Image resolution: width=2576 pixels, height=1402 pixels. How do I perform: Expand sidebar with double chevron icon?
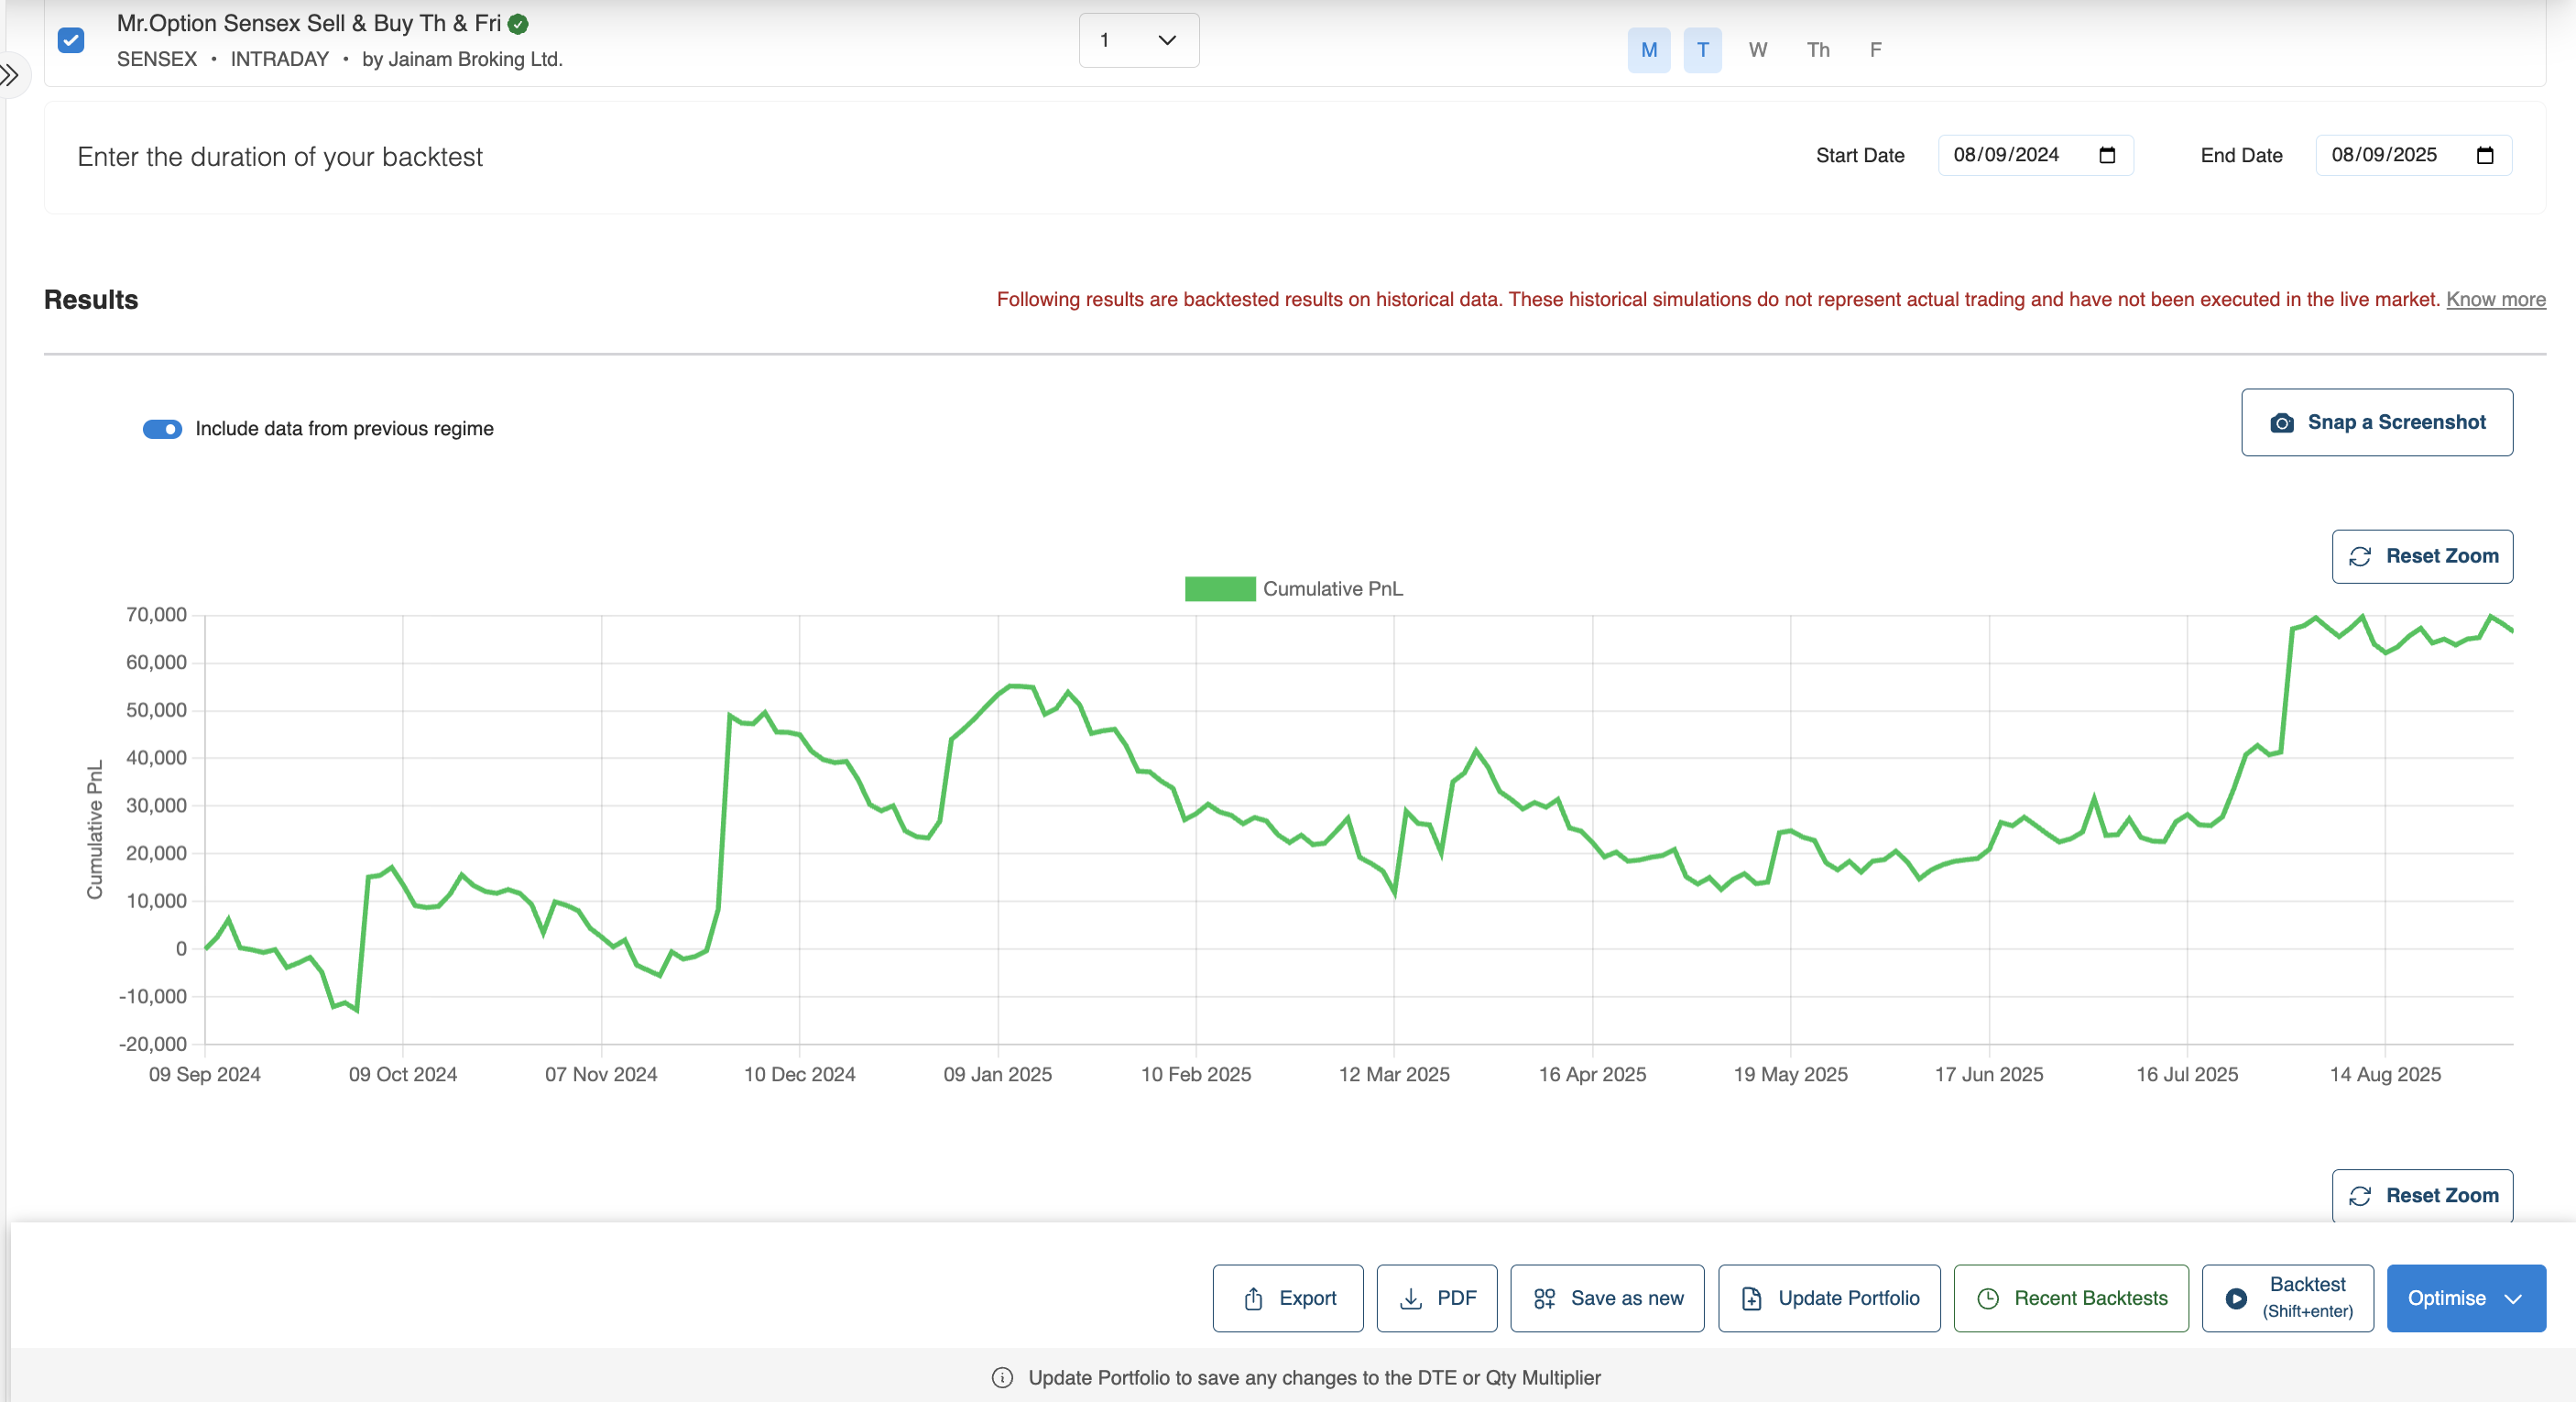[10, 75]
